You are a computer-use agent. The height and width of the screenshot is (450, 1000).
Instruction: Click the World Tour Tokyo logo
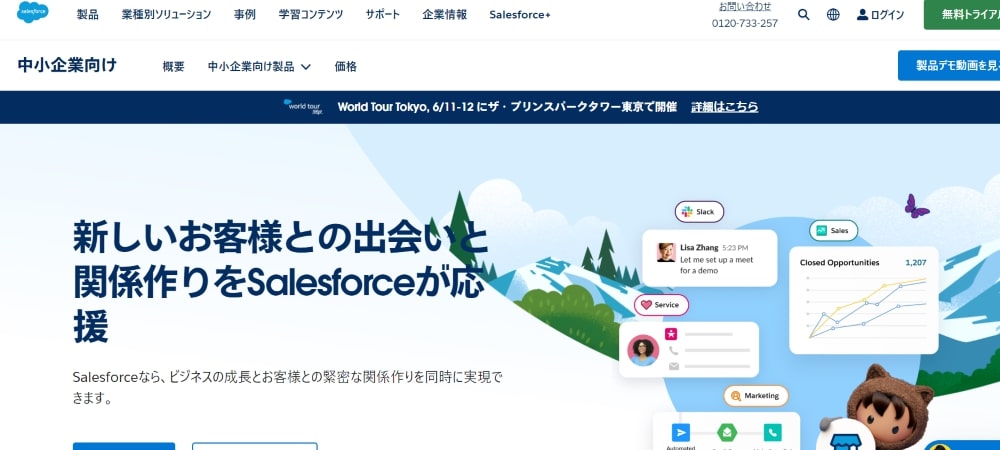click(303, 106)
